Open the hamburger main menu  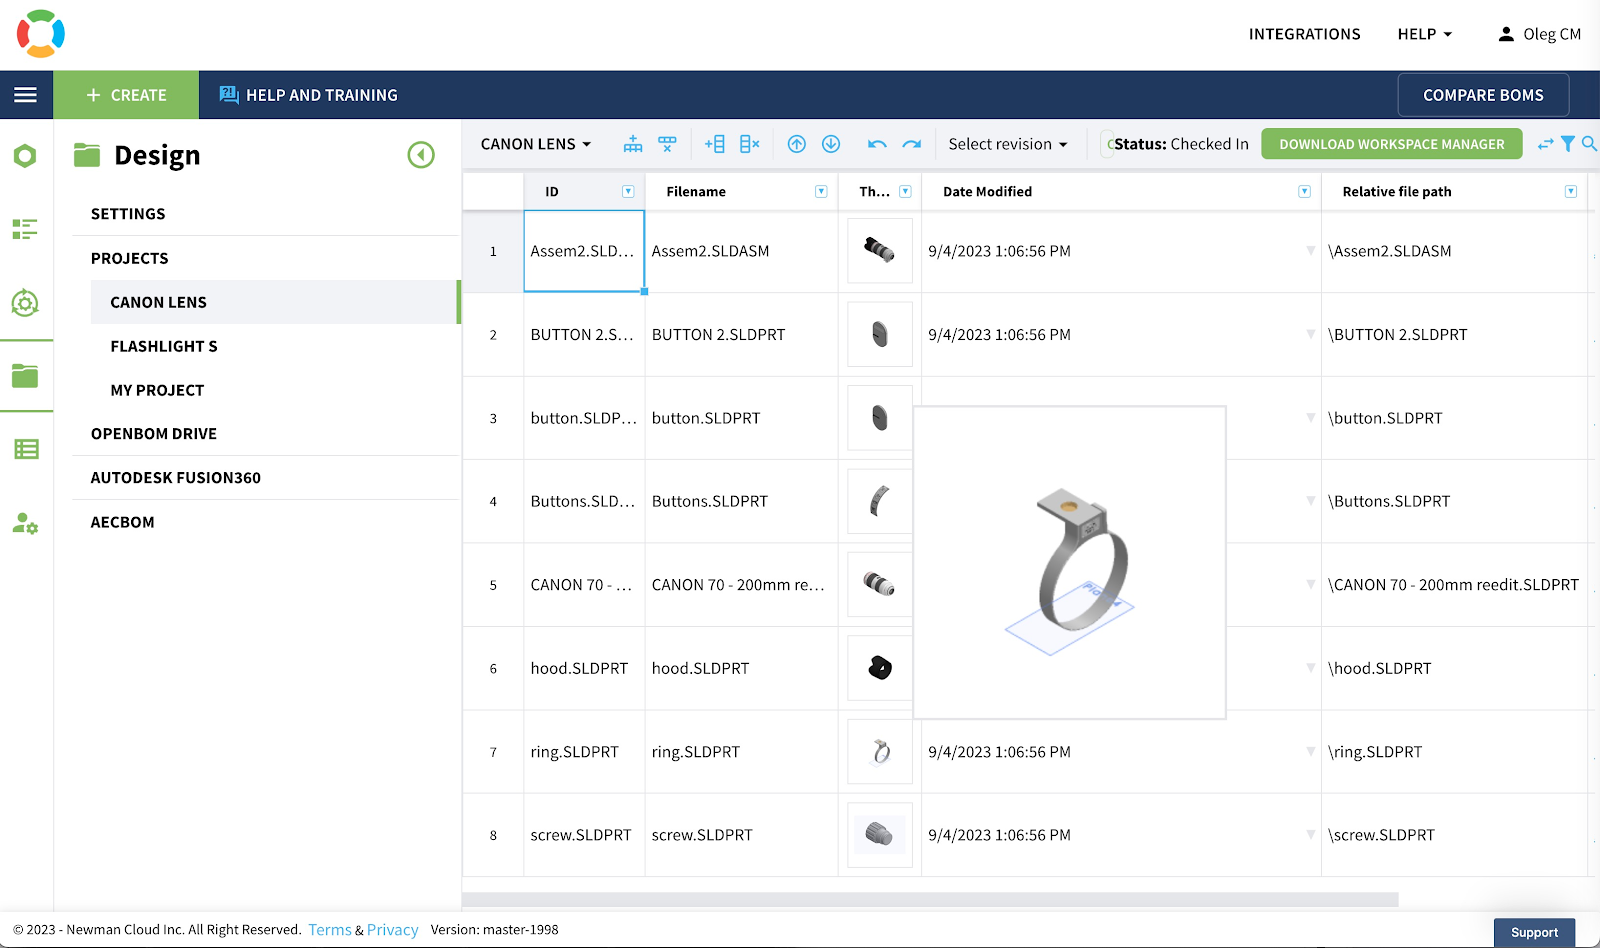pyautogui.click(x=26, y=95)
